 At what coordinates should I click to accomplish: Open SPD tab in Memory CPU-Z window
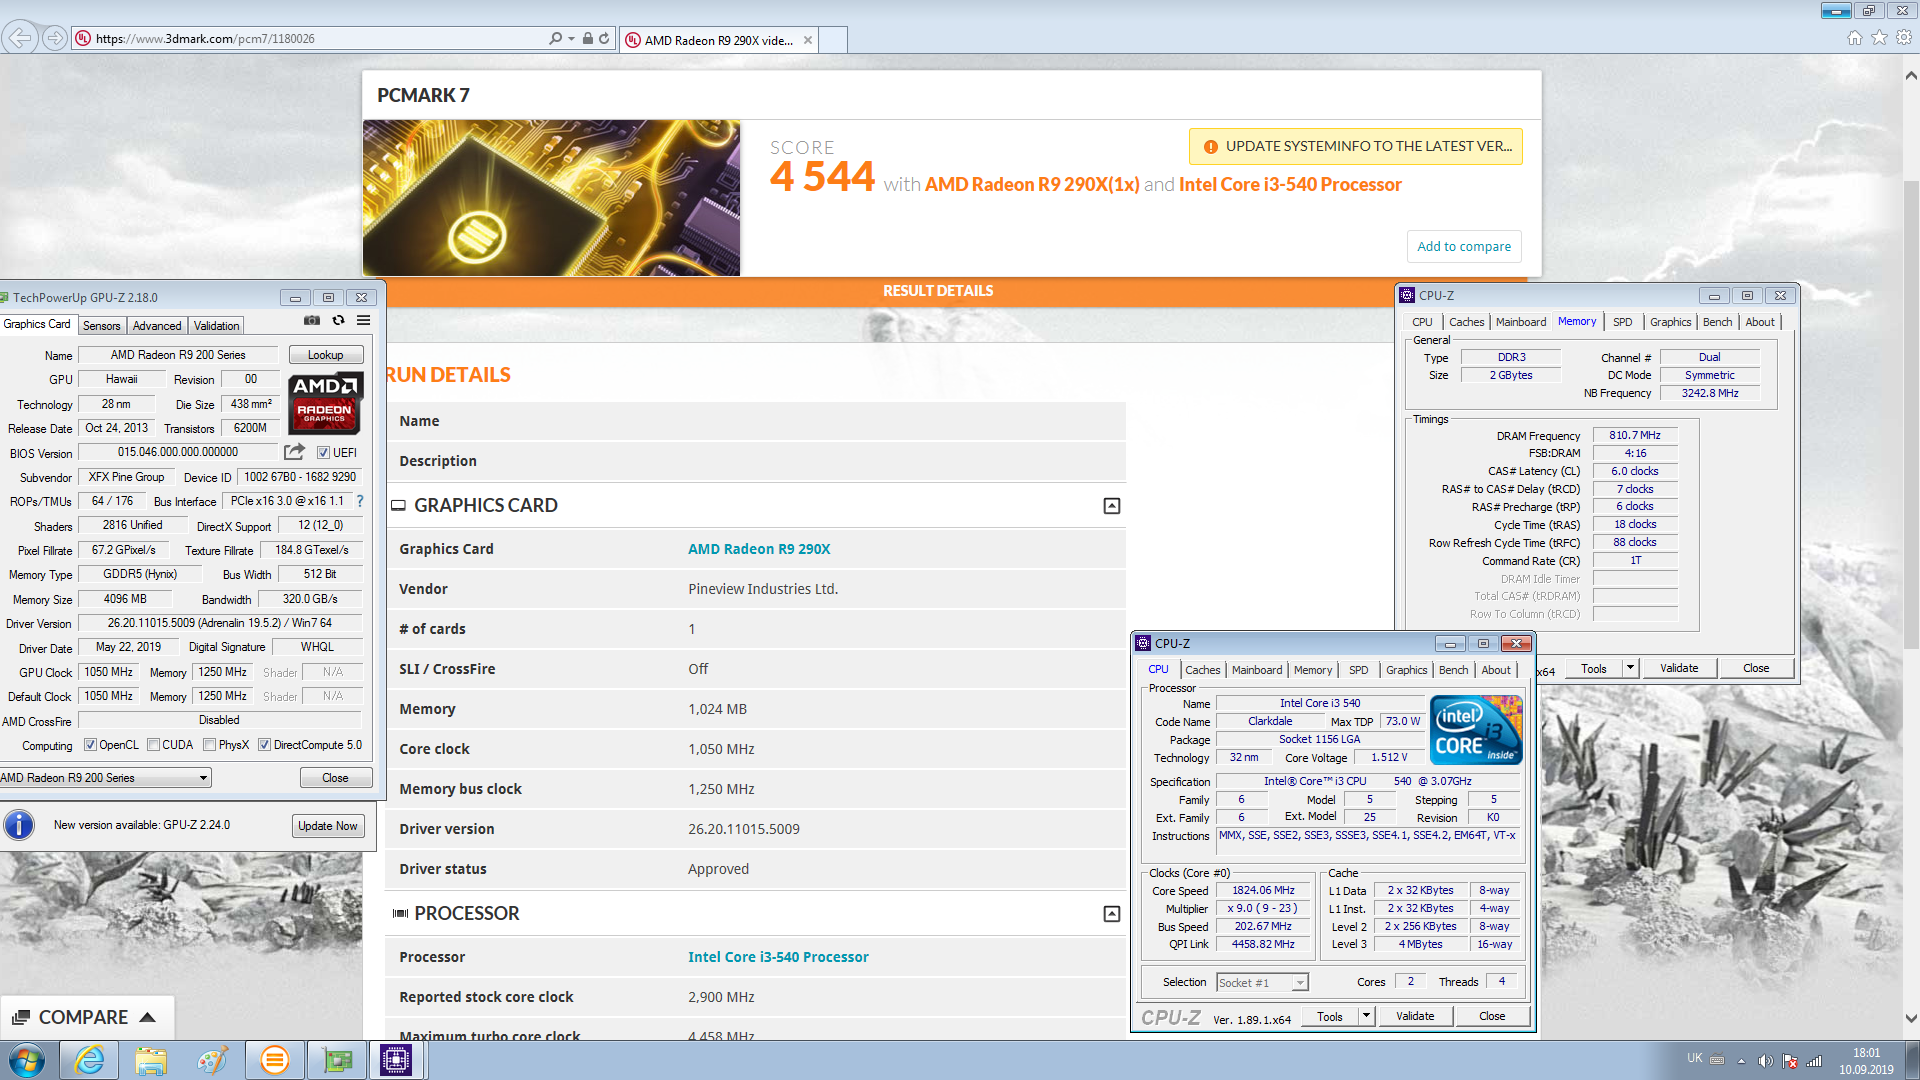click(1622, 322)
